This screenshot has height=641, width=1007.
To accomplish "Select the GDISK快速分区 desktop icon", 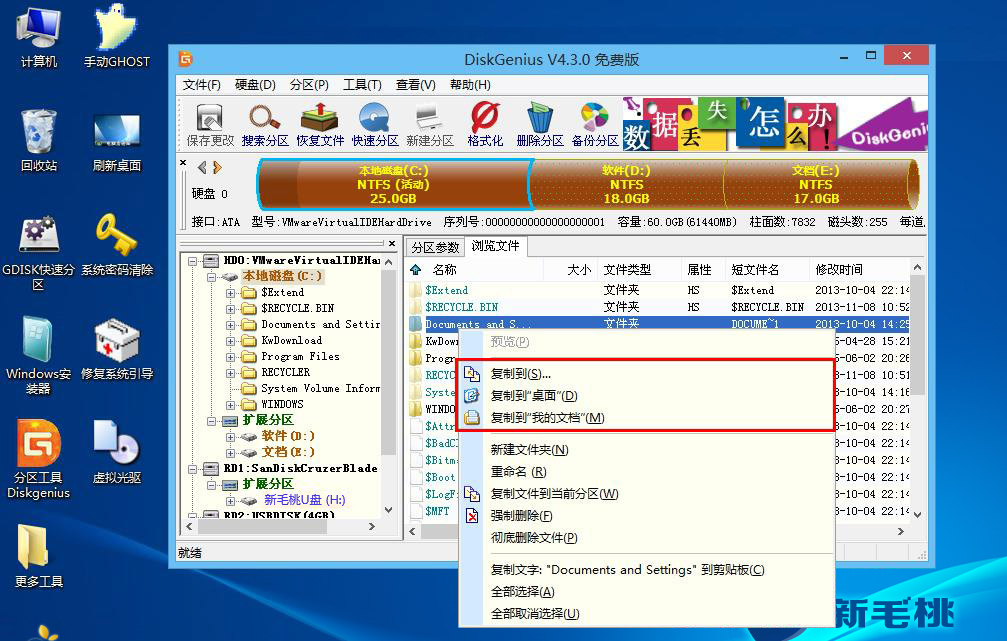I will (39, 252).
